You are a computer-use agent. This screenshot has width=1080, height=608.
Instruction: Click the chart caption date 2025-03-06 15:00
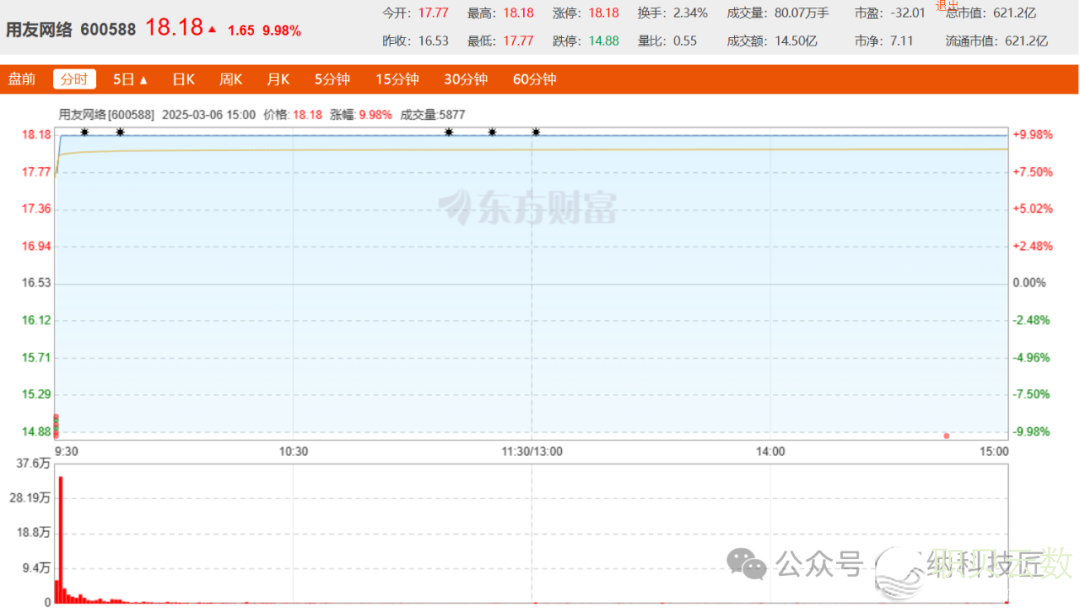[x=209, y=115]
